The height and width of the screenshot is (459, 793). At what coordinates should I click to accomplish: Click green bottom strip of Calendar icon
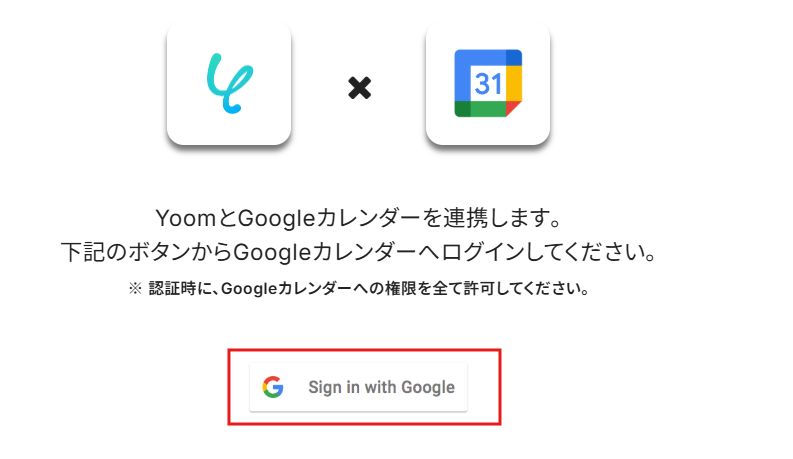click(480, 109)
